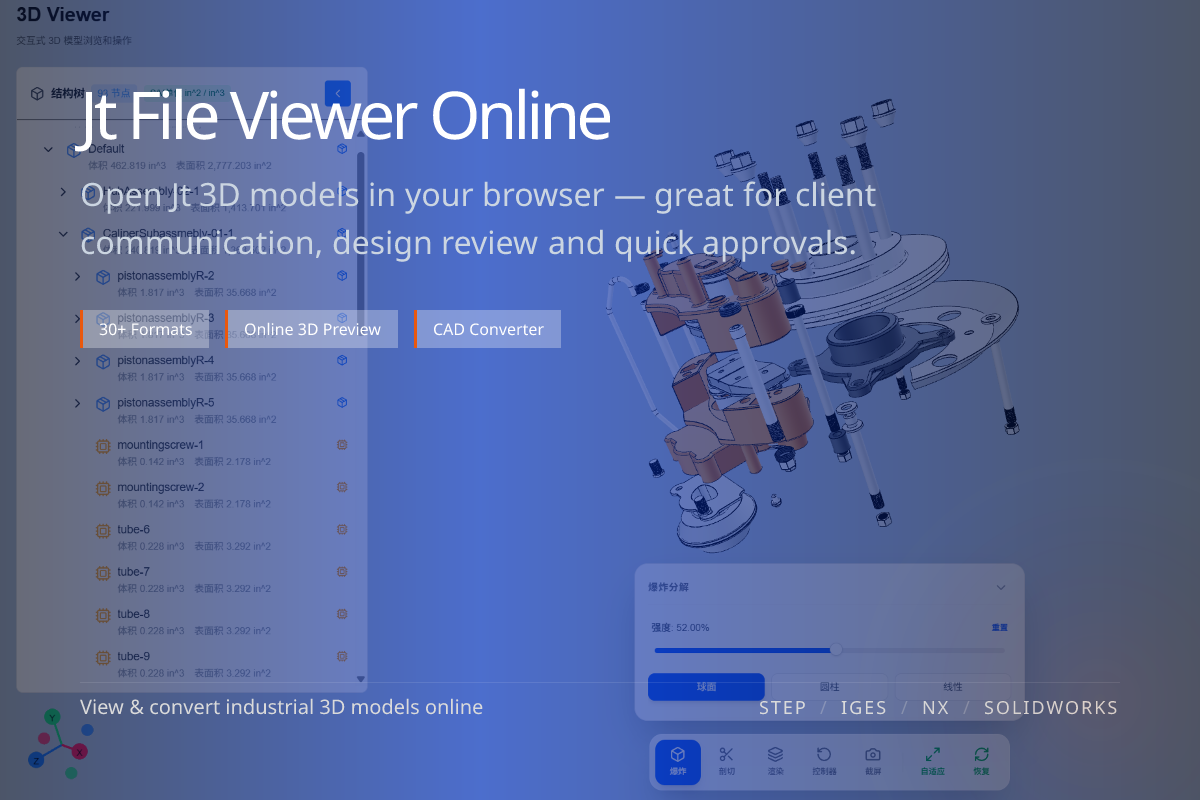1200x800 pixels.
Task: Click the explode 强度 slider handle
Action: [836, 650]
